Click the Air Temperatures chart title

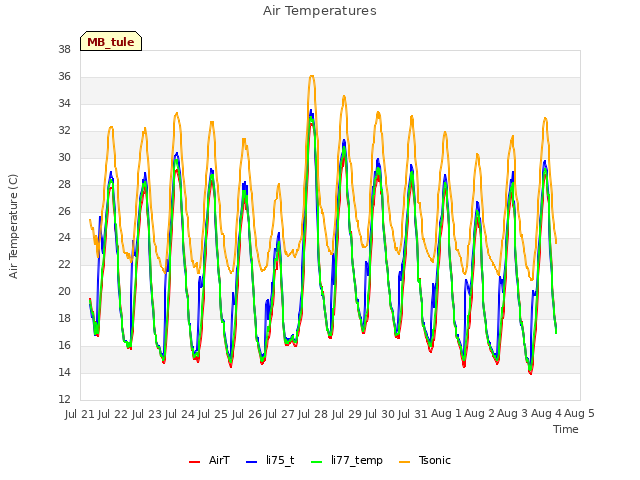[320, 11]
